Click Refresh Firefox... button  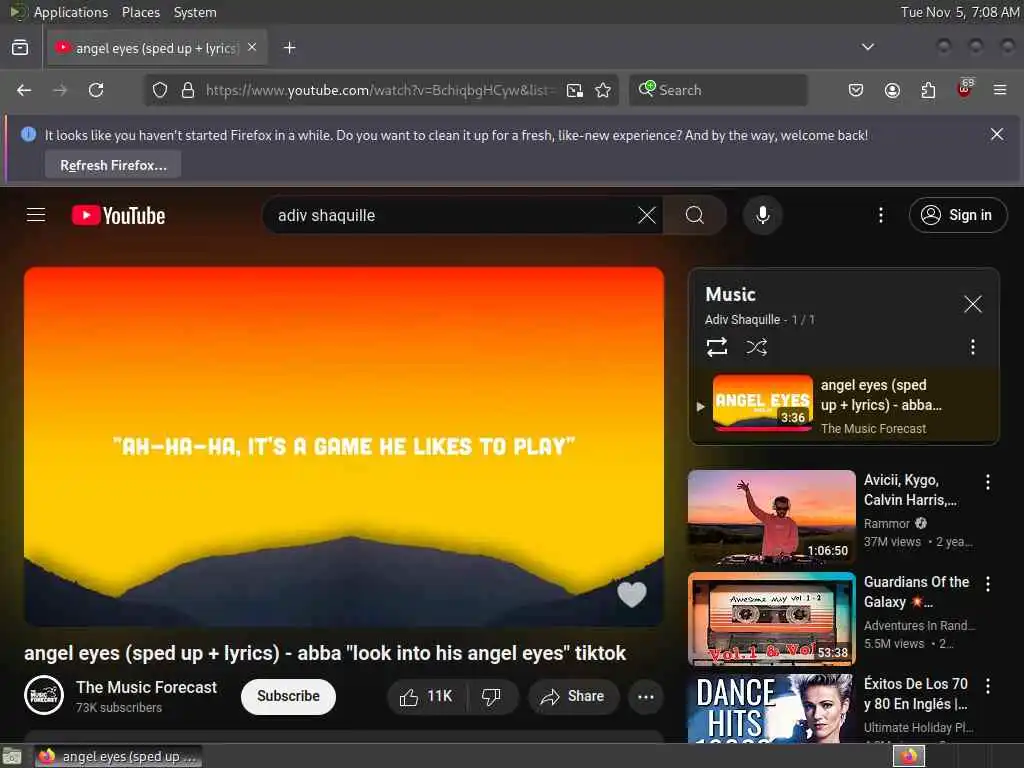pos(113,165)
